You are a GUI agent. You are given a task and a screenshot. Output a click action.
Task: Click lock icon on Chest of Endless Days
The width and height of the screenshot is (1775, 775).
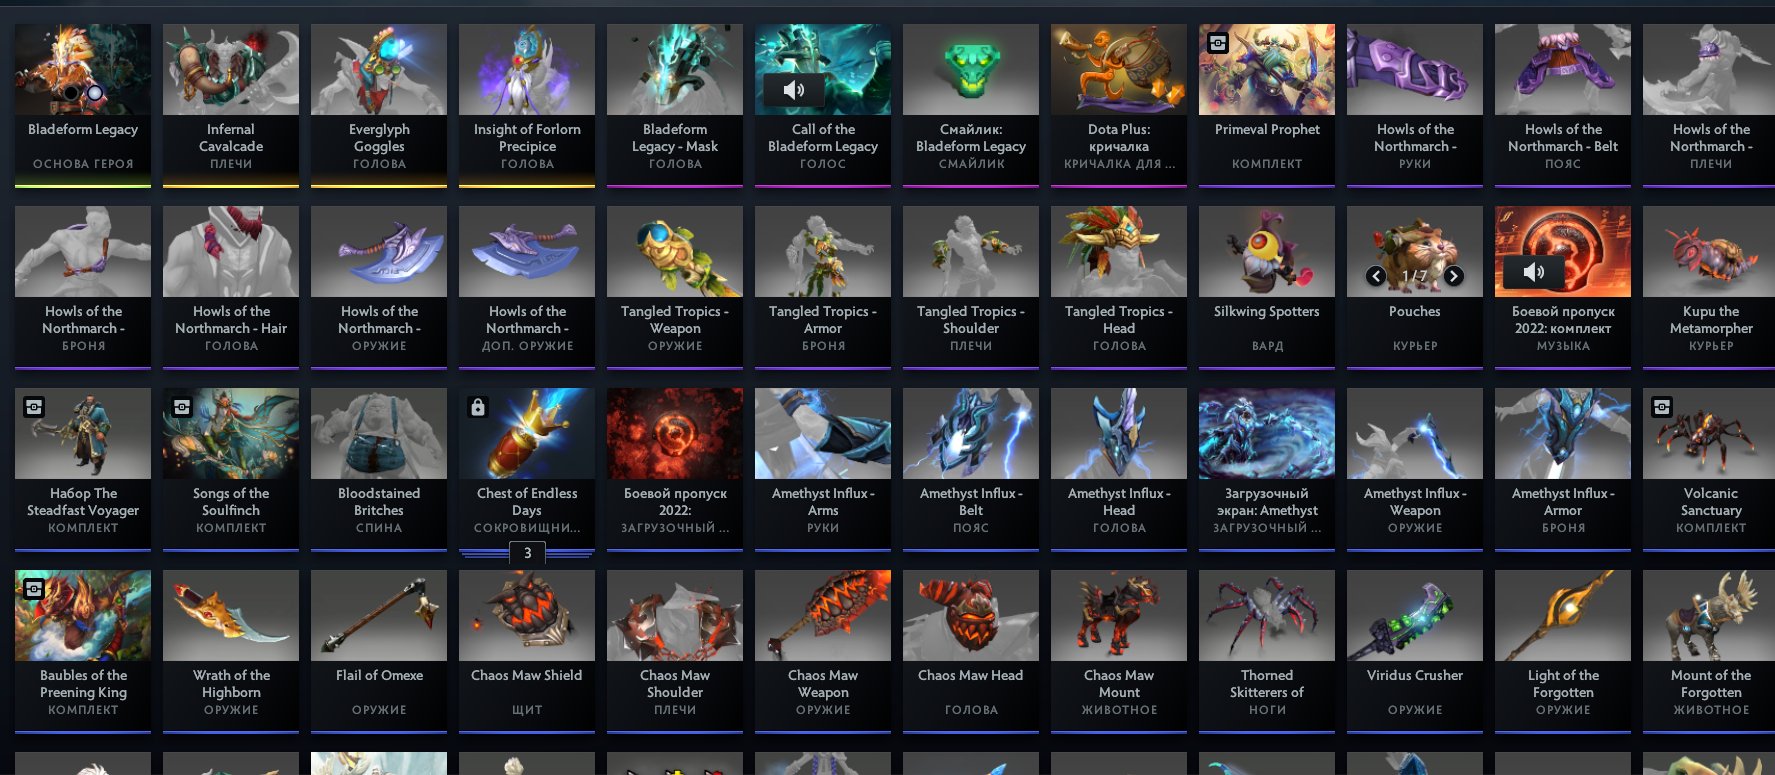[478, 407]
